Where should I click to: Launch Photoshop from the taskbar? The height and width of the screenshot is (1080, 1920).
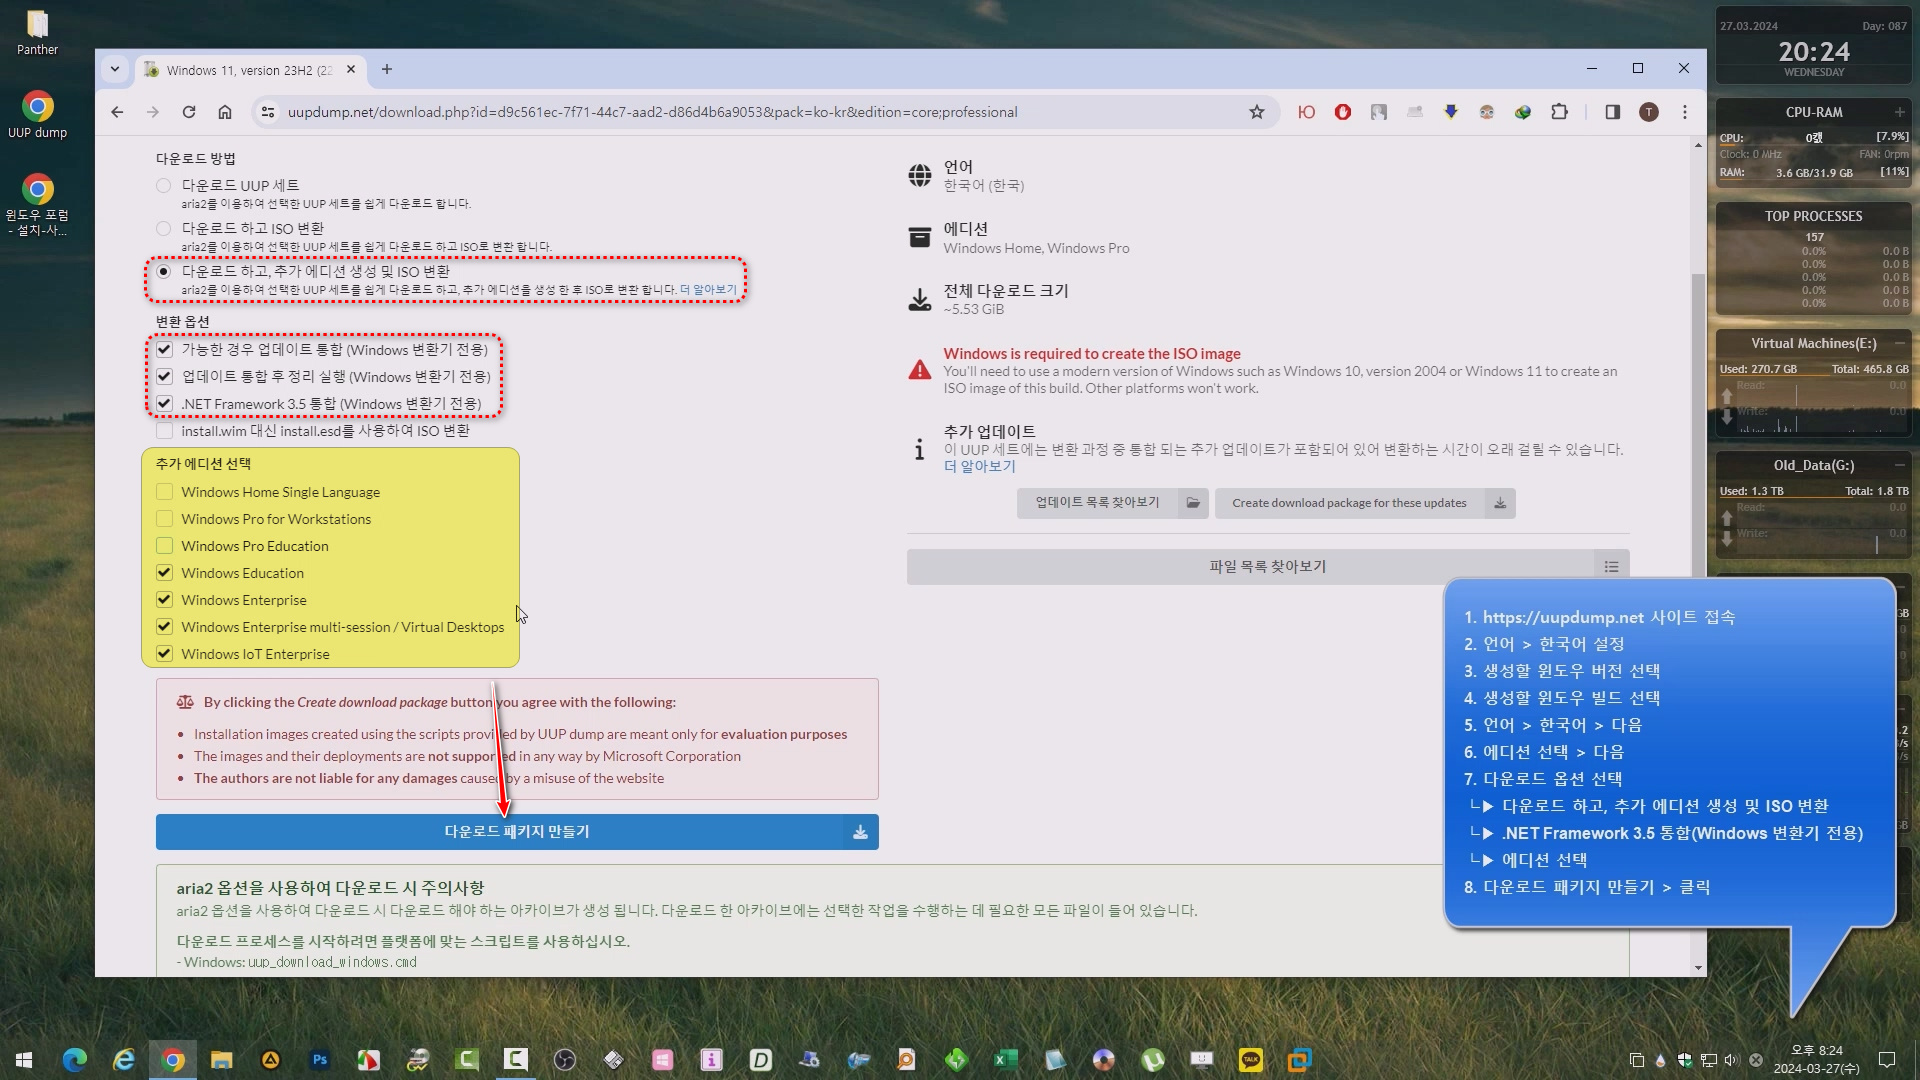320,1059
